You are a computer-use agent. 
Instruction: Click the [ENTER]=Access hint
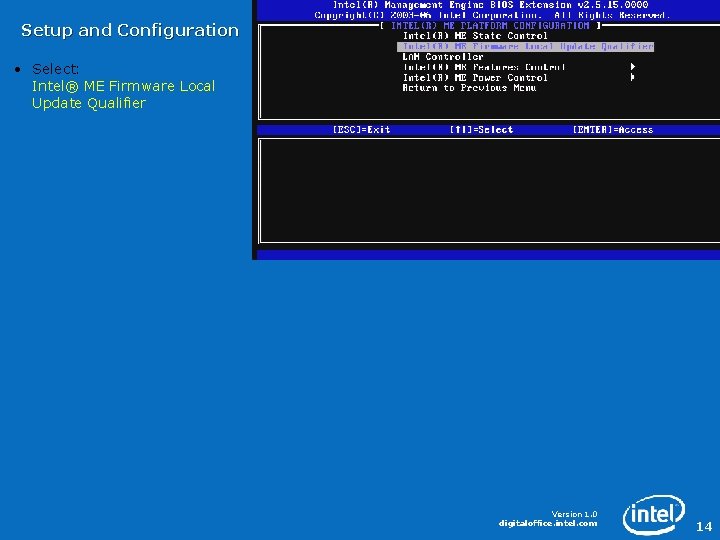pyautogui.click(x=613, y=130)
